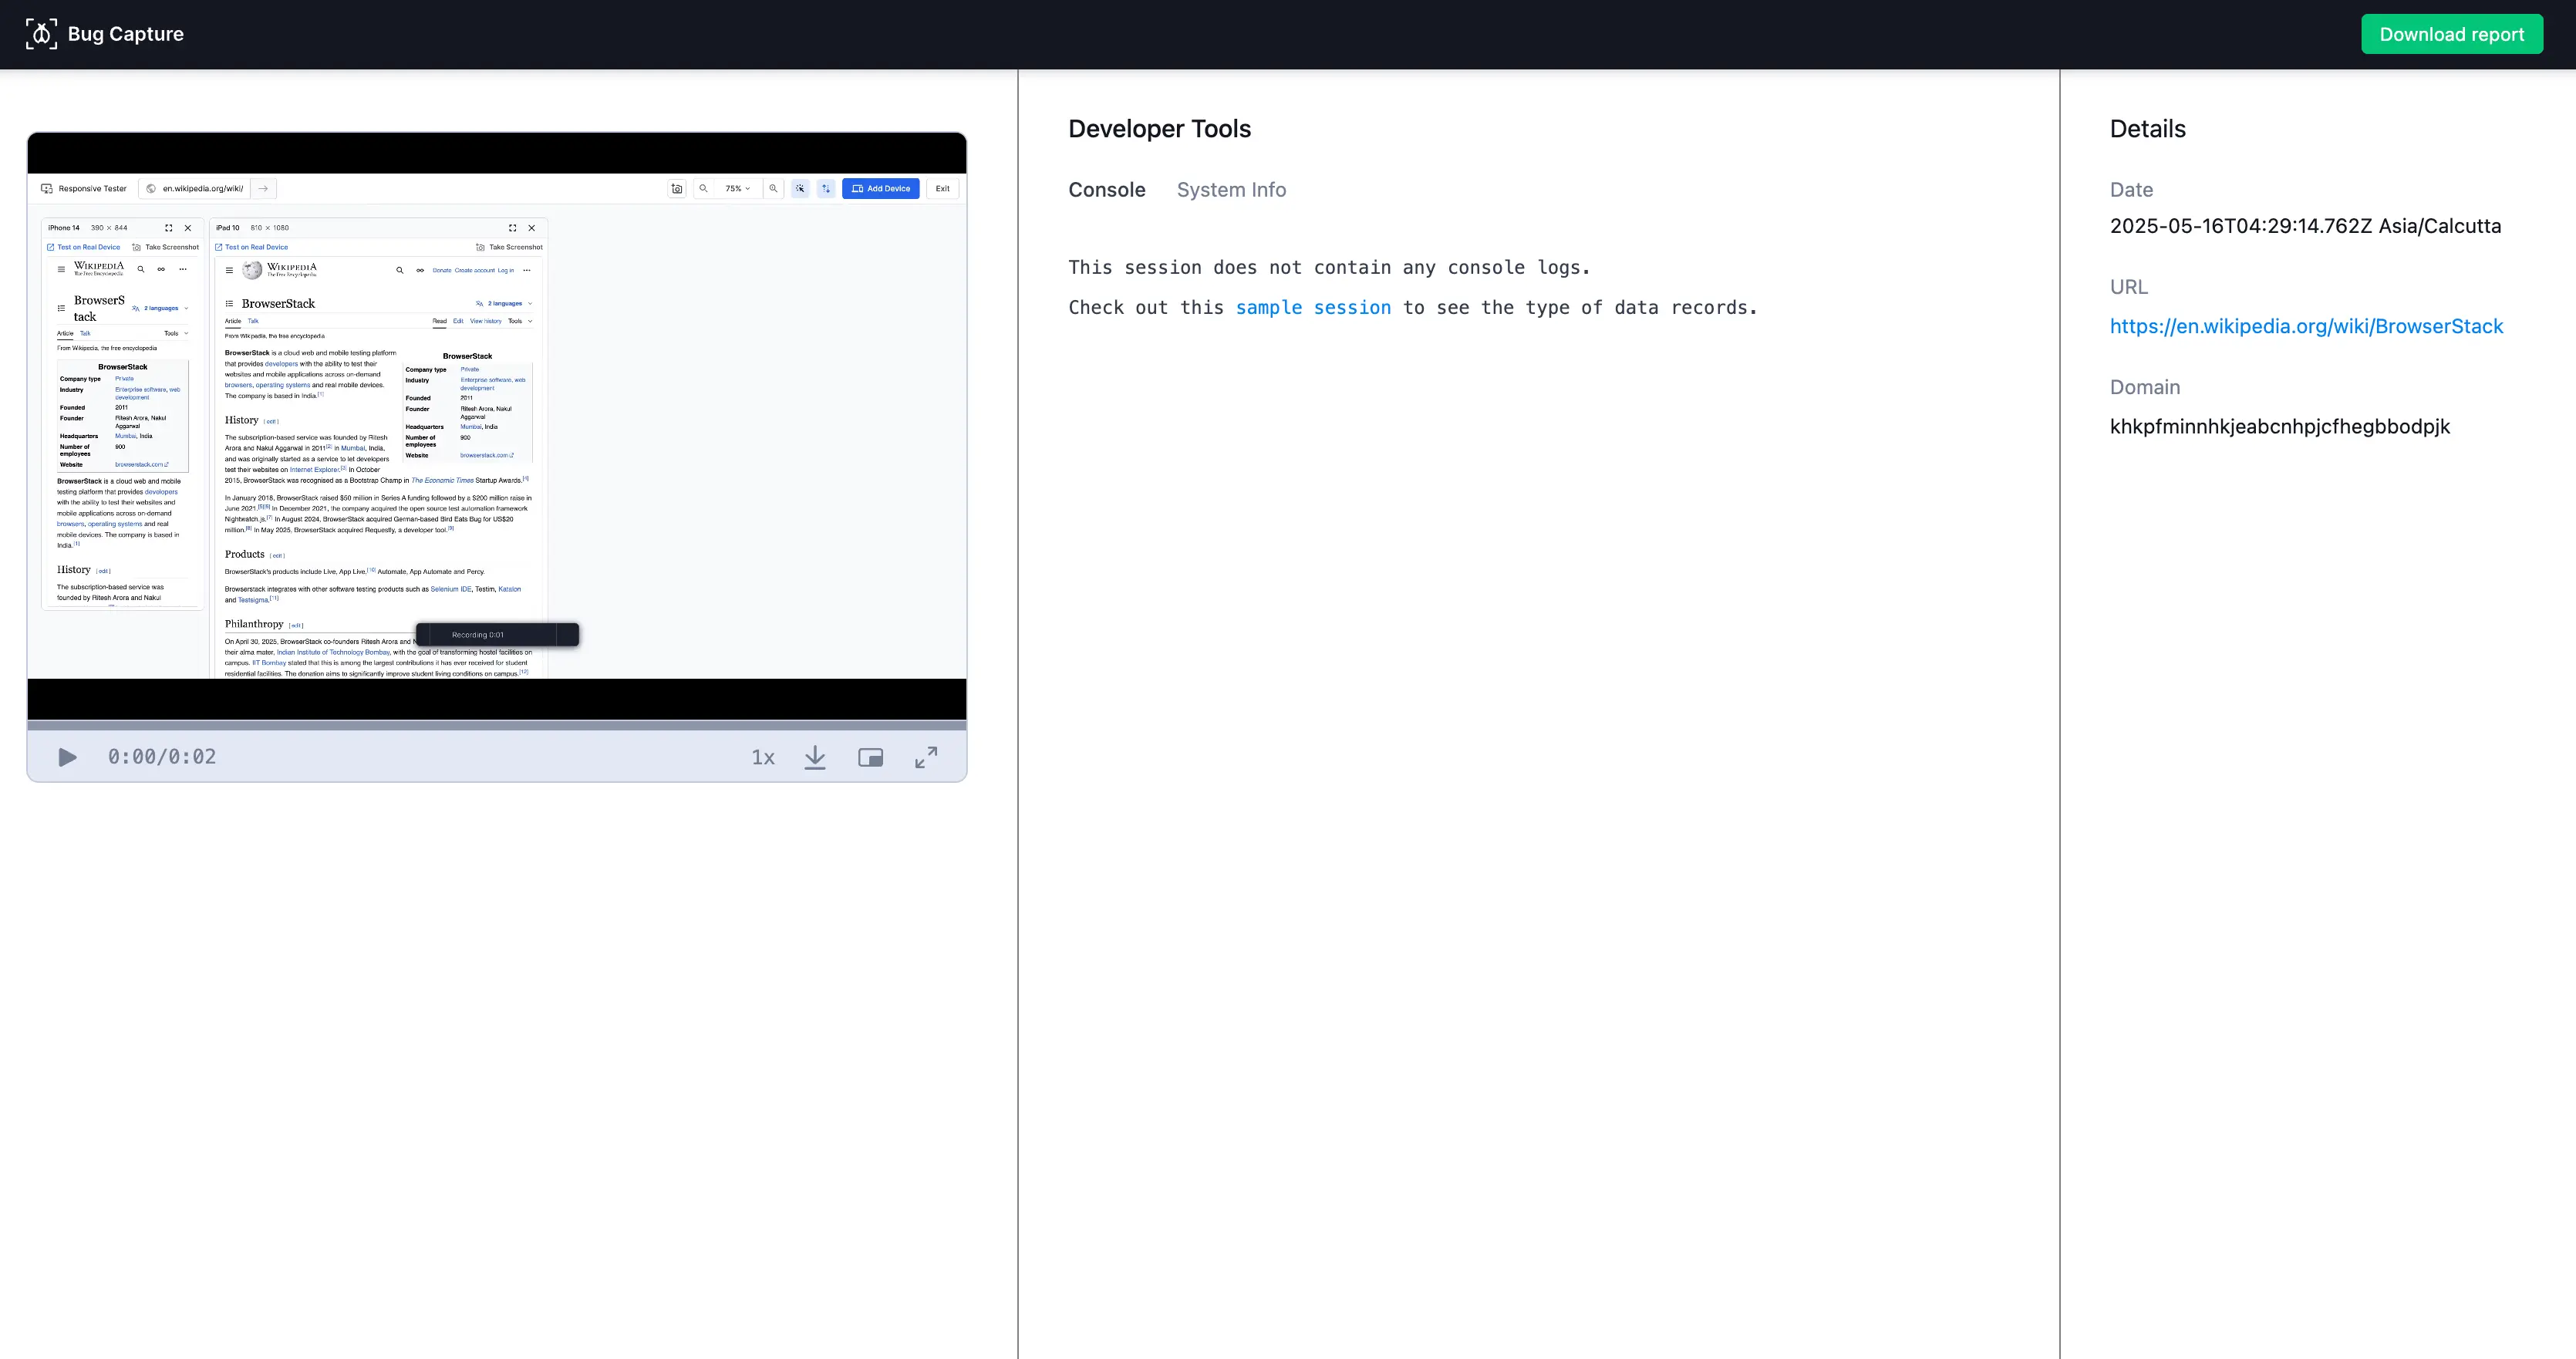Open the 75% zoom dropdown in recording

737,188
